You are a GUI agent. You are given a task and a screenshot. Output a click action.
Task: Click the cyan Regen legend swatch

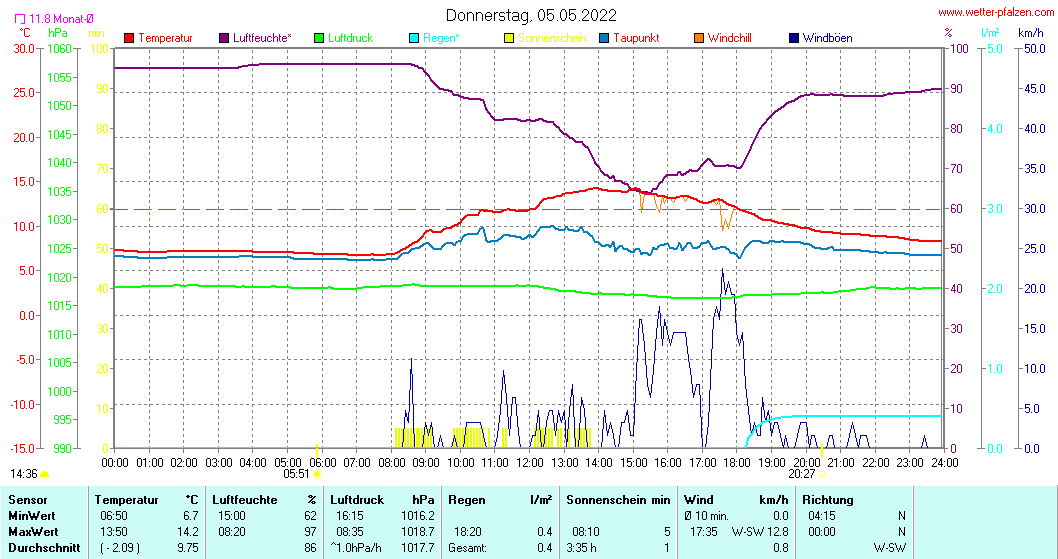[414, 38]
